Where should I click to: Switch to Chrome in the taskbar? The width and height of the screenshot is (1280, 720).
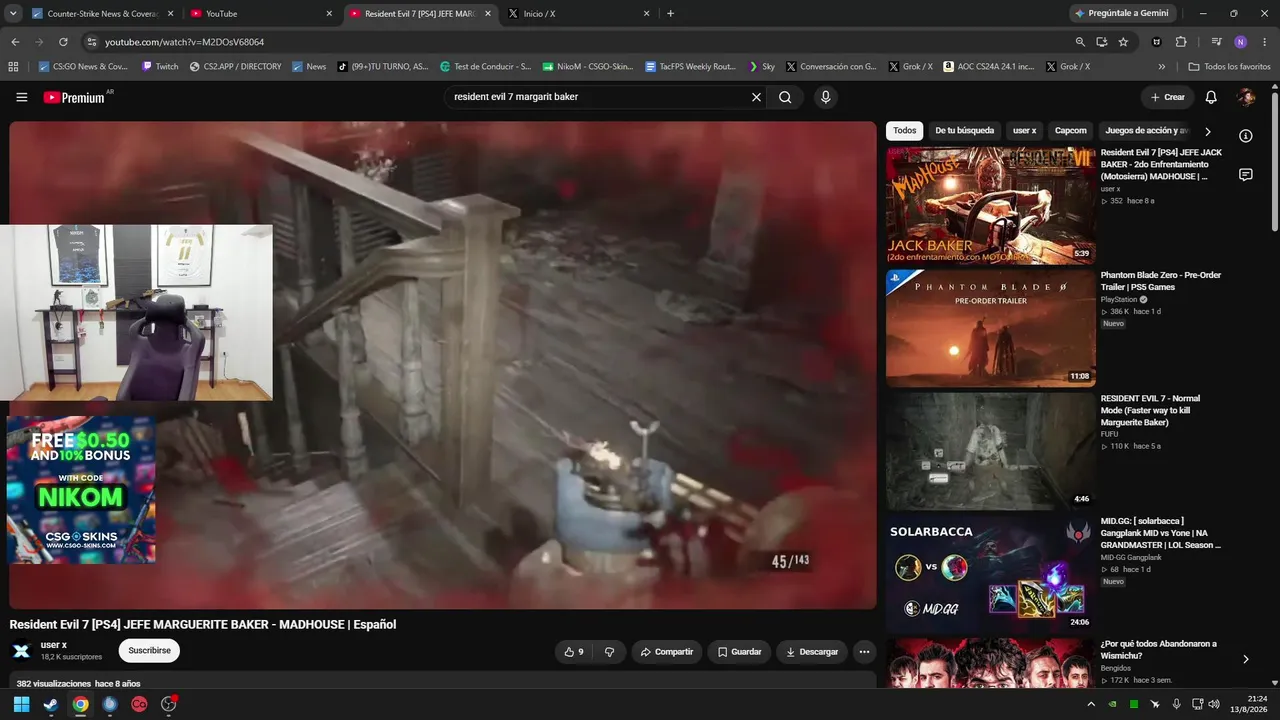(80, 704)
